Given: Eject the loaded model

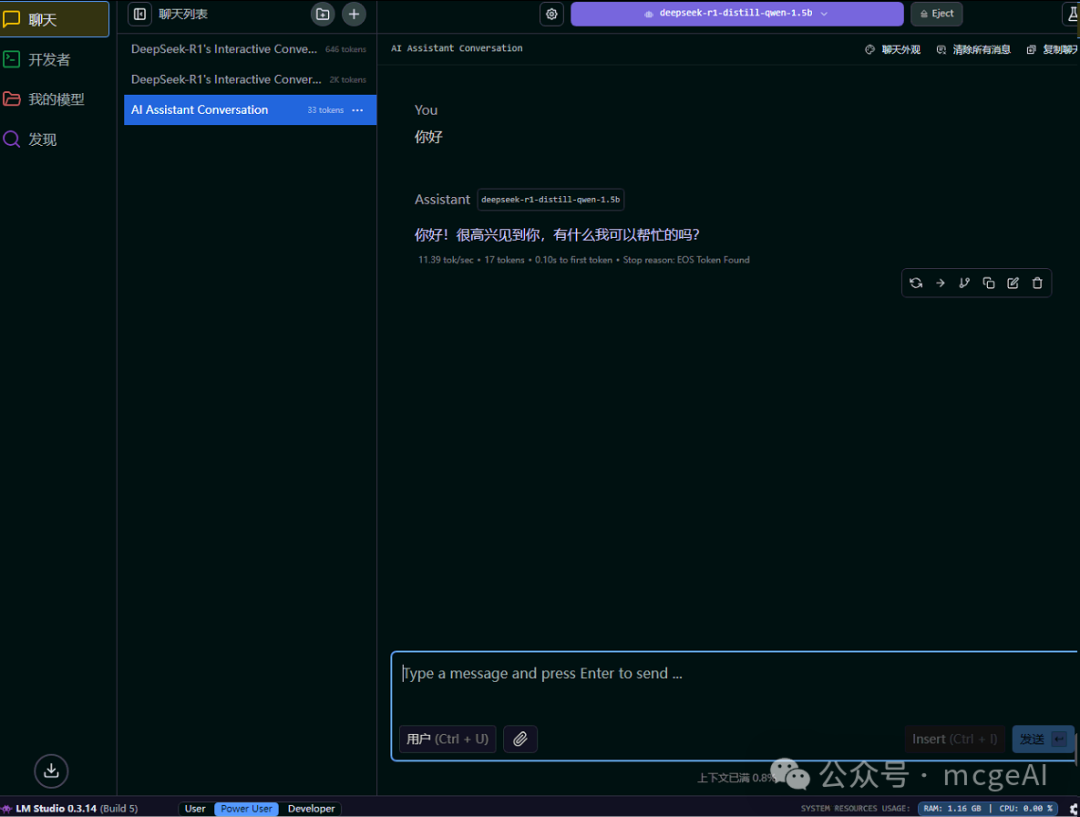Looking at the screenshot, I should point(936,14).
